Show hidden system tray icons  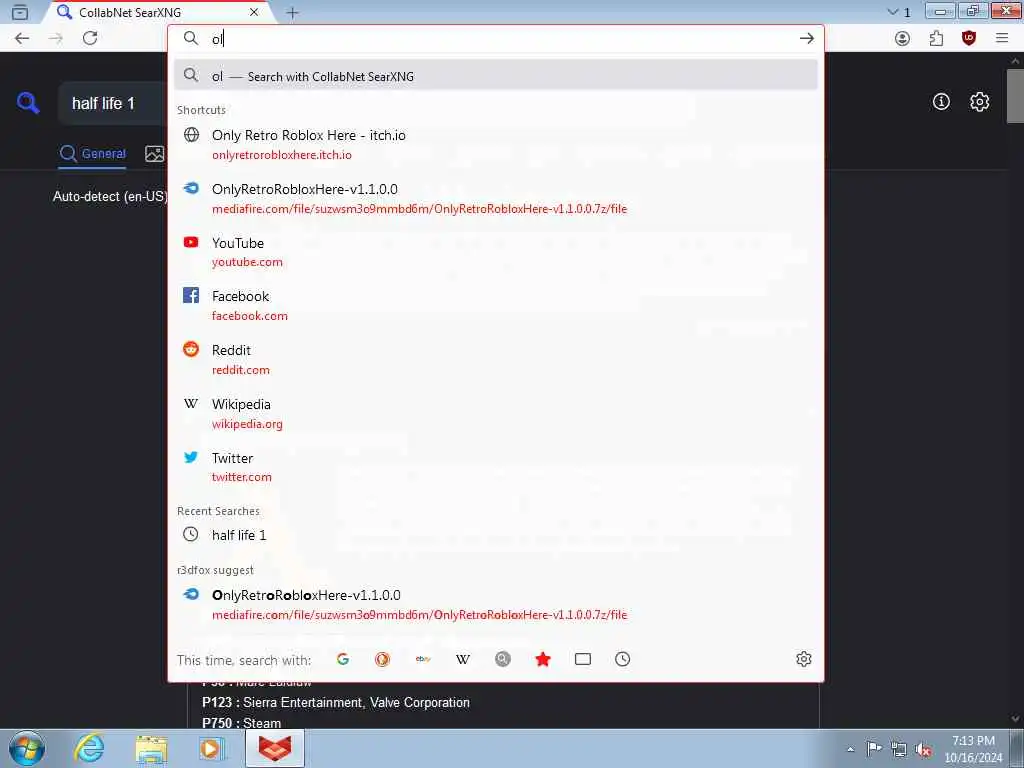(x=850, y=750)
